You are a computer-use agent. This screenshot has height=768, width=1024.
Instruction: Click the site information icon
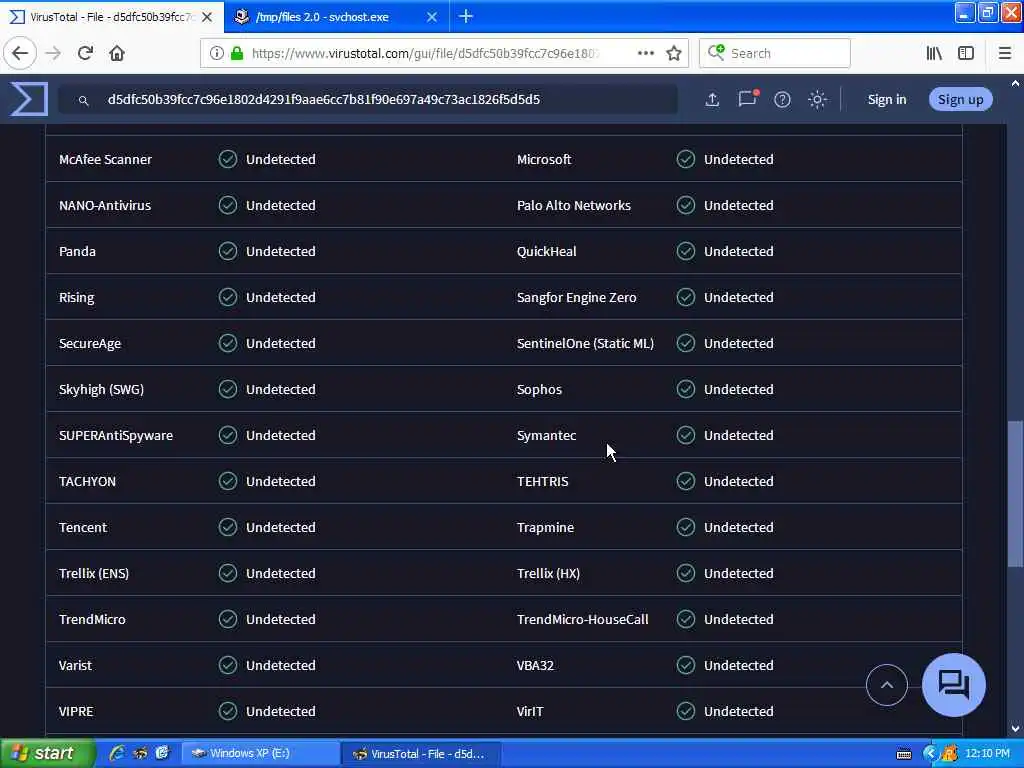point(216,54)
